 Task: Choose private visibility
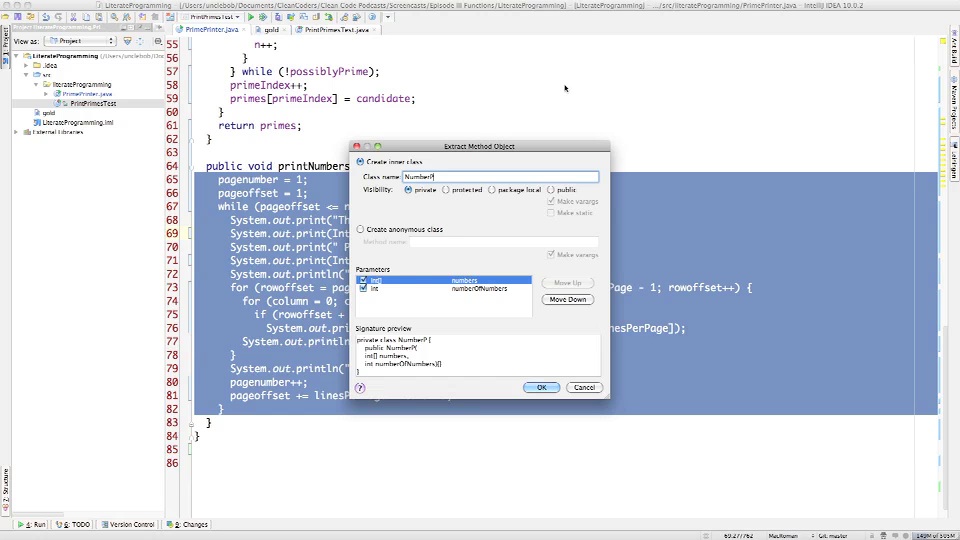408,190
